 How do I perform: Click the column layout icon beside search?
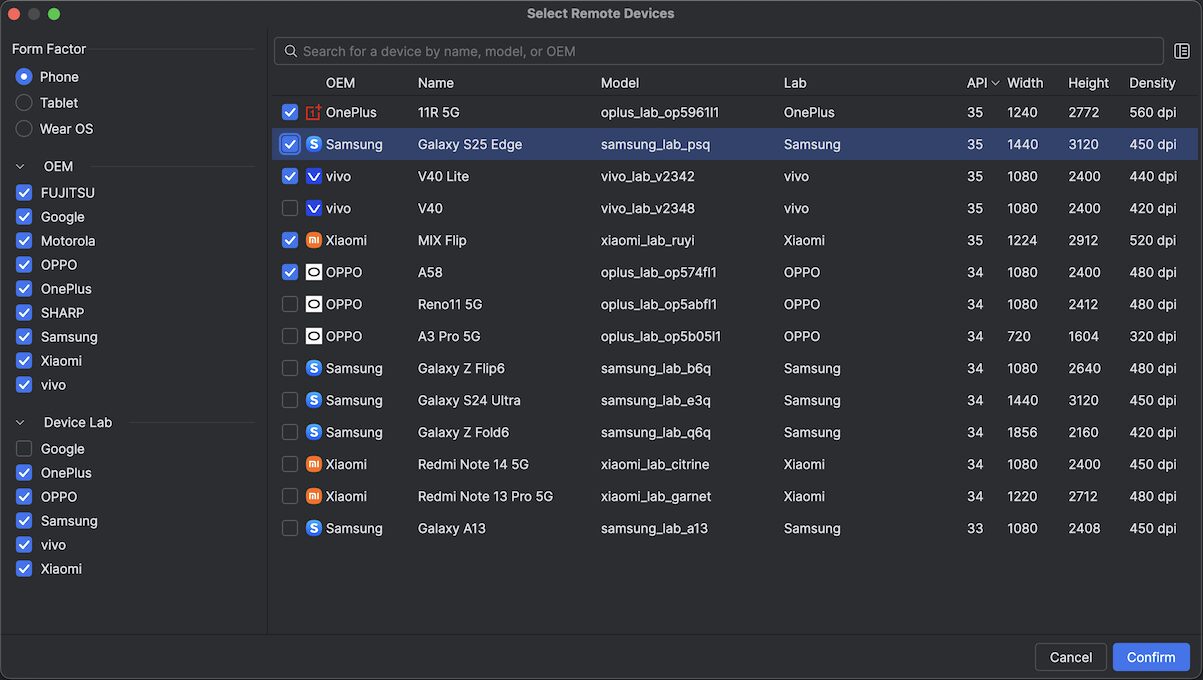[1182, 51]
